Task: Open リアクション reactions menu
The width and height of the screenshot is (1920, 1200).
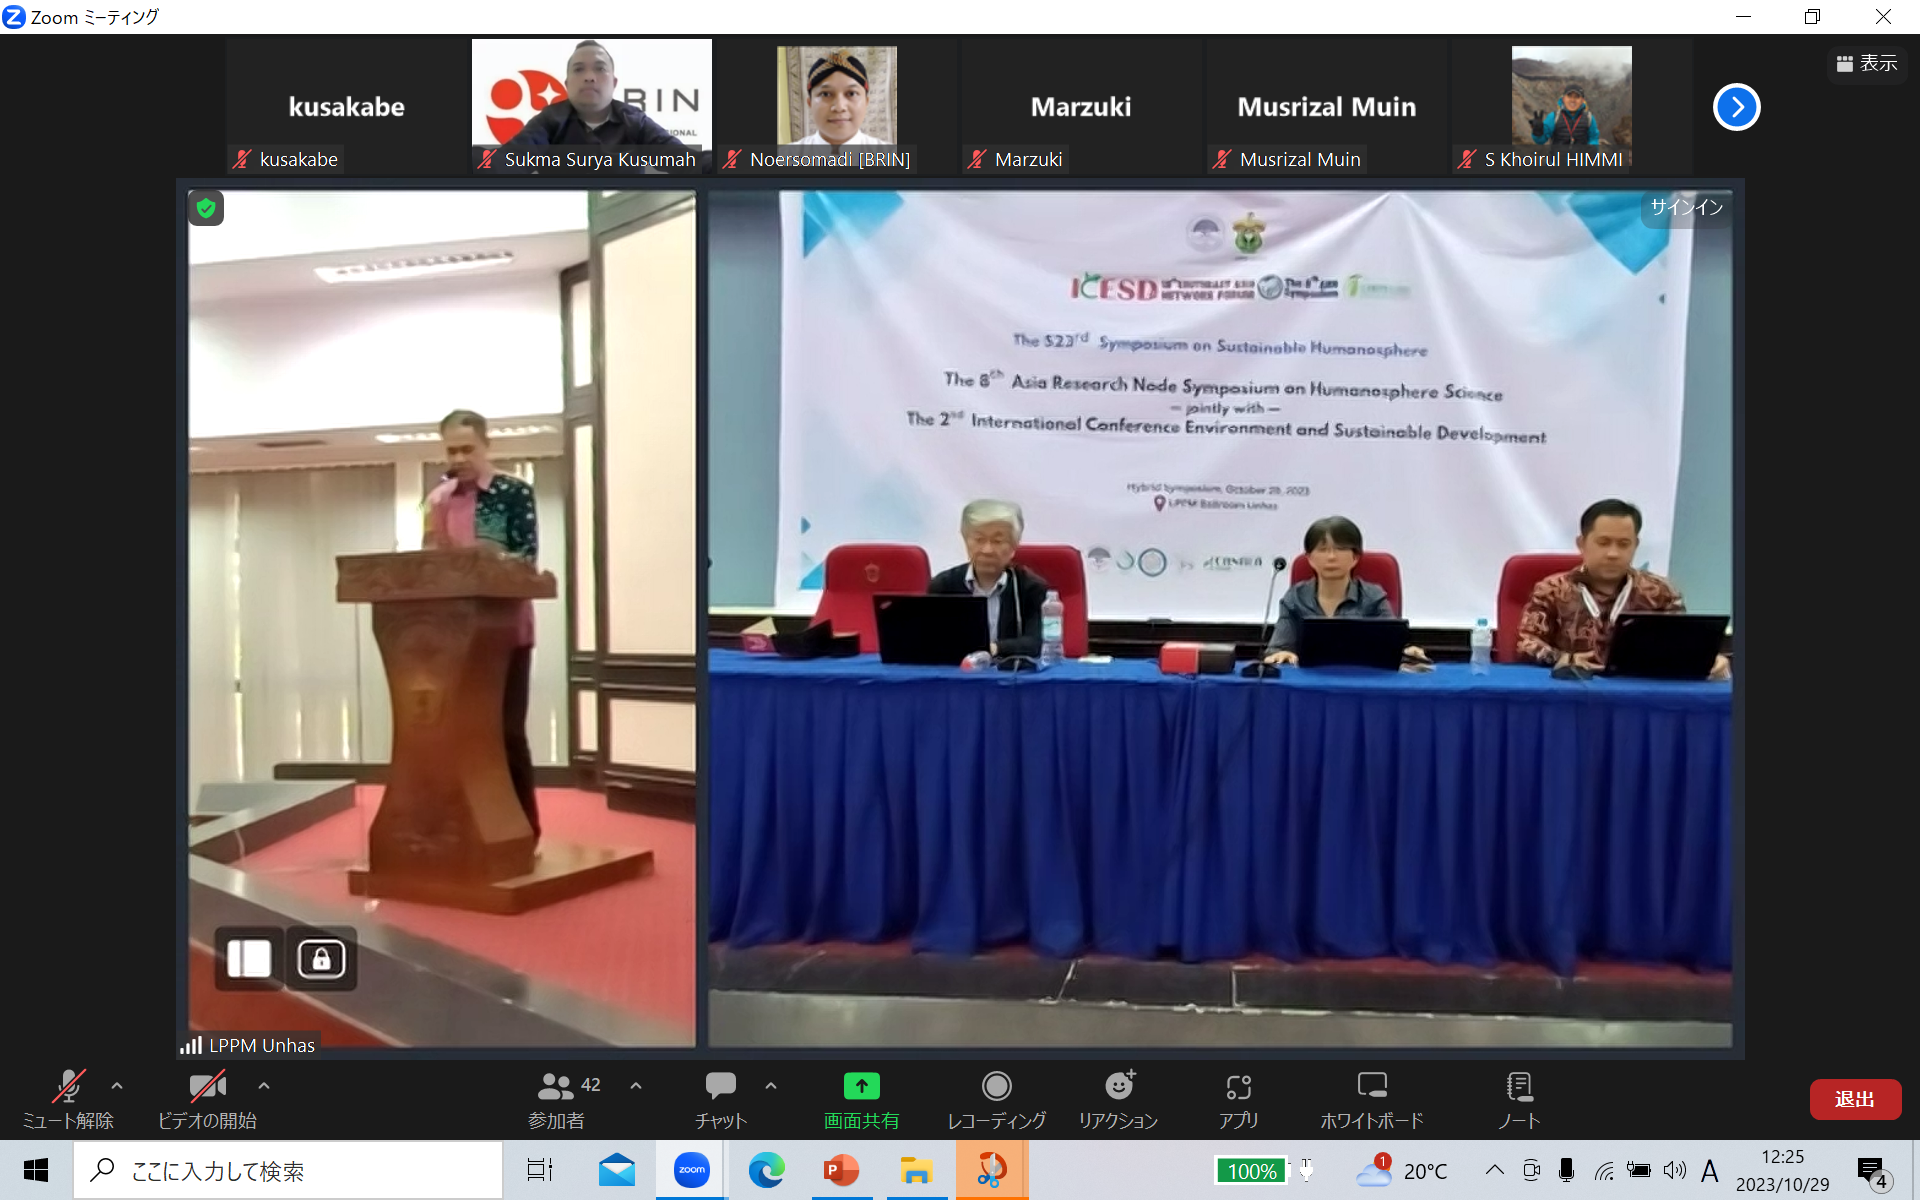Action: click(x=1118, y=1100)
